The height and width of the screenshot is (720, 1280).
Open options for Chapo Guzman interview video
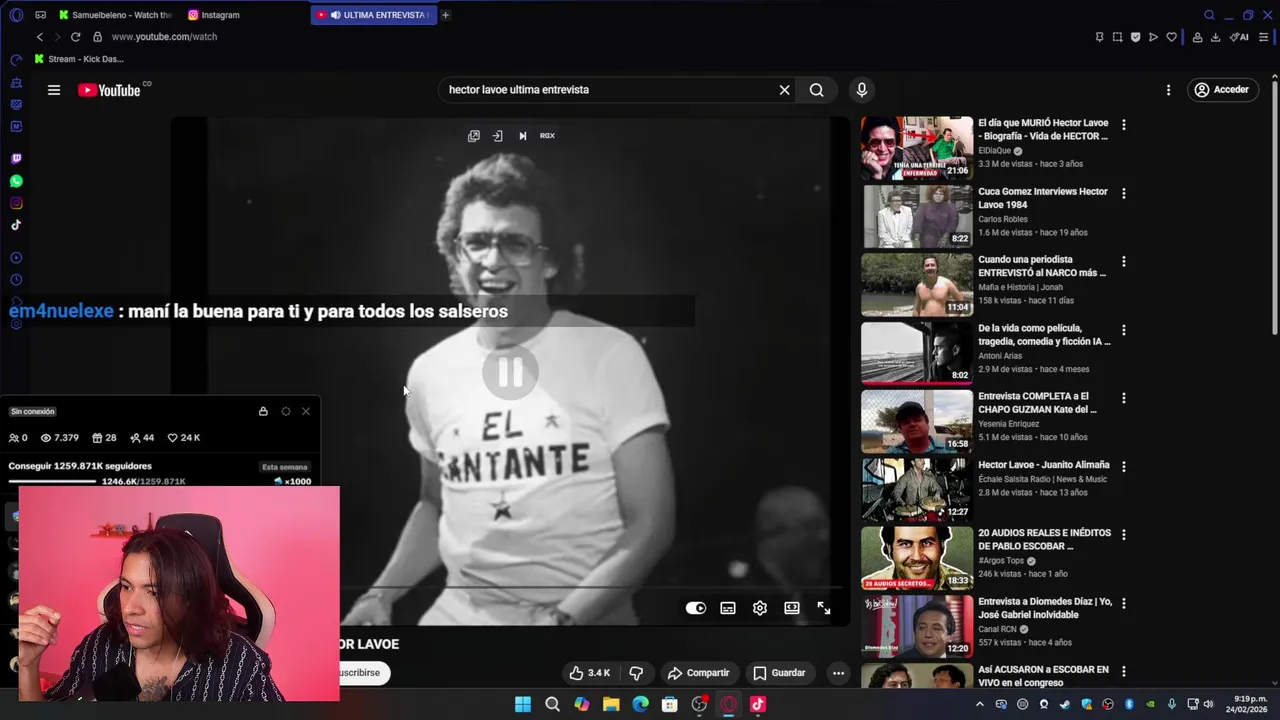1124,398
